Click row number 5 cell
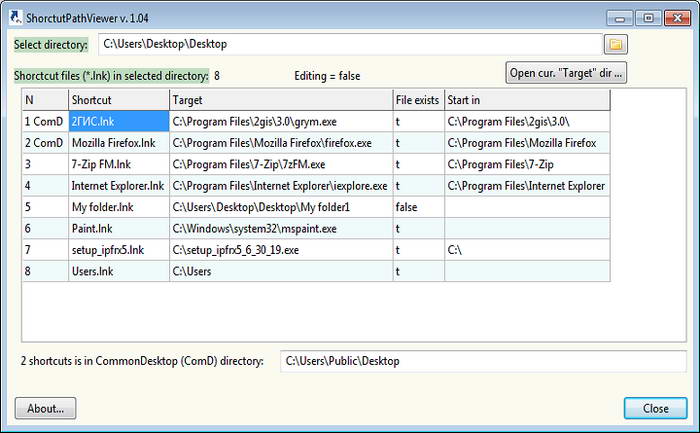The width and height of the screenshot is (700, 433). click(x=45, y=207)
